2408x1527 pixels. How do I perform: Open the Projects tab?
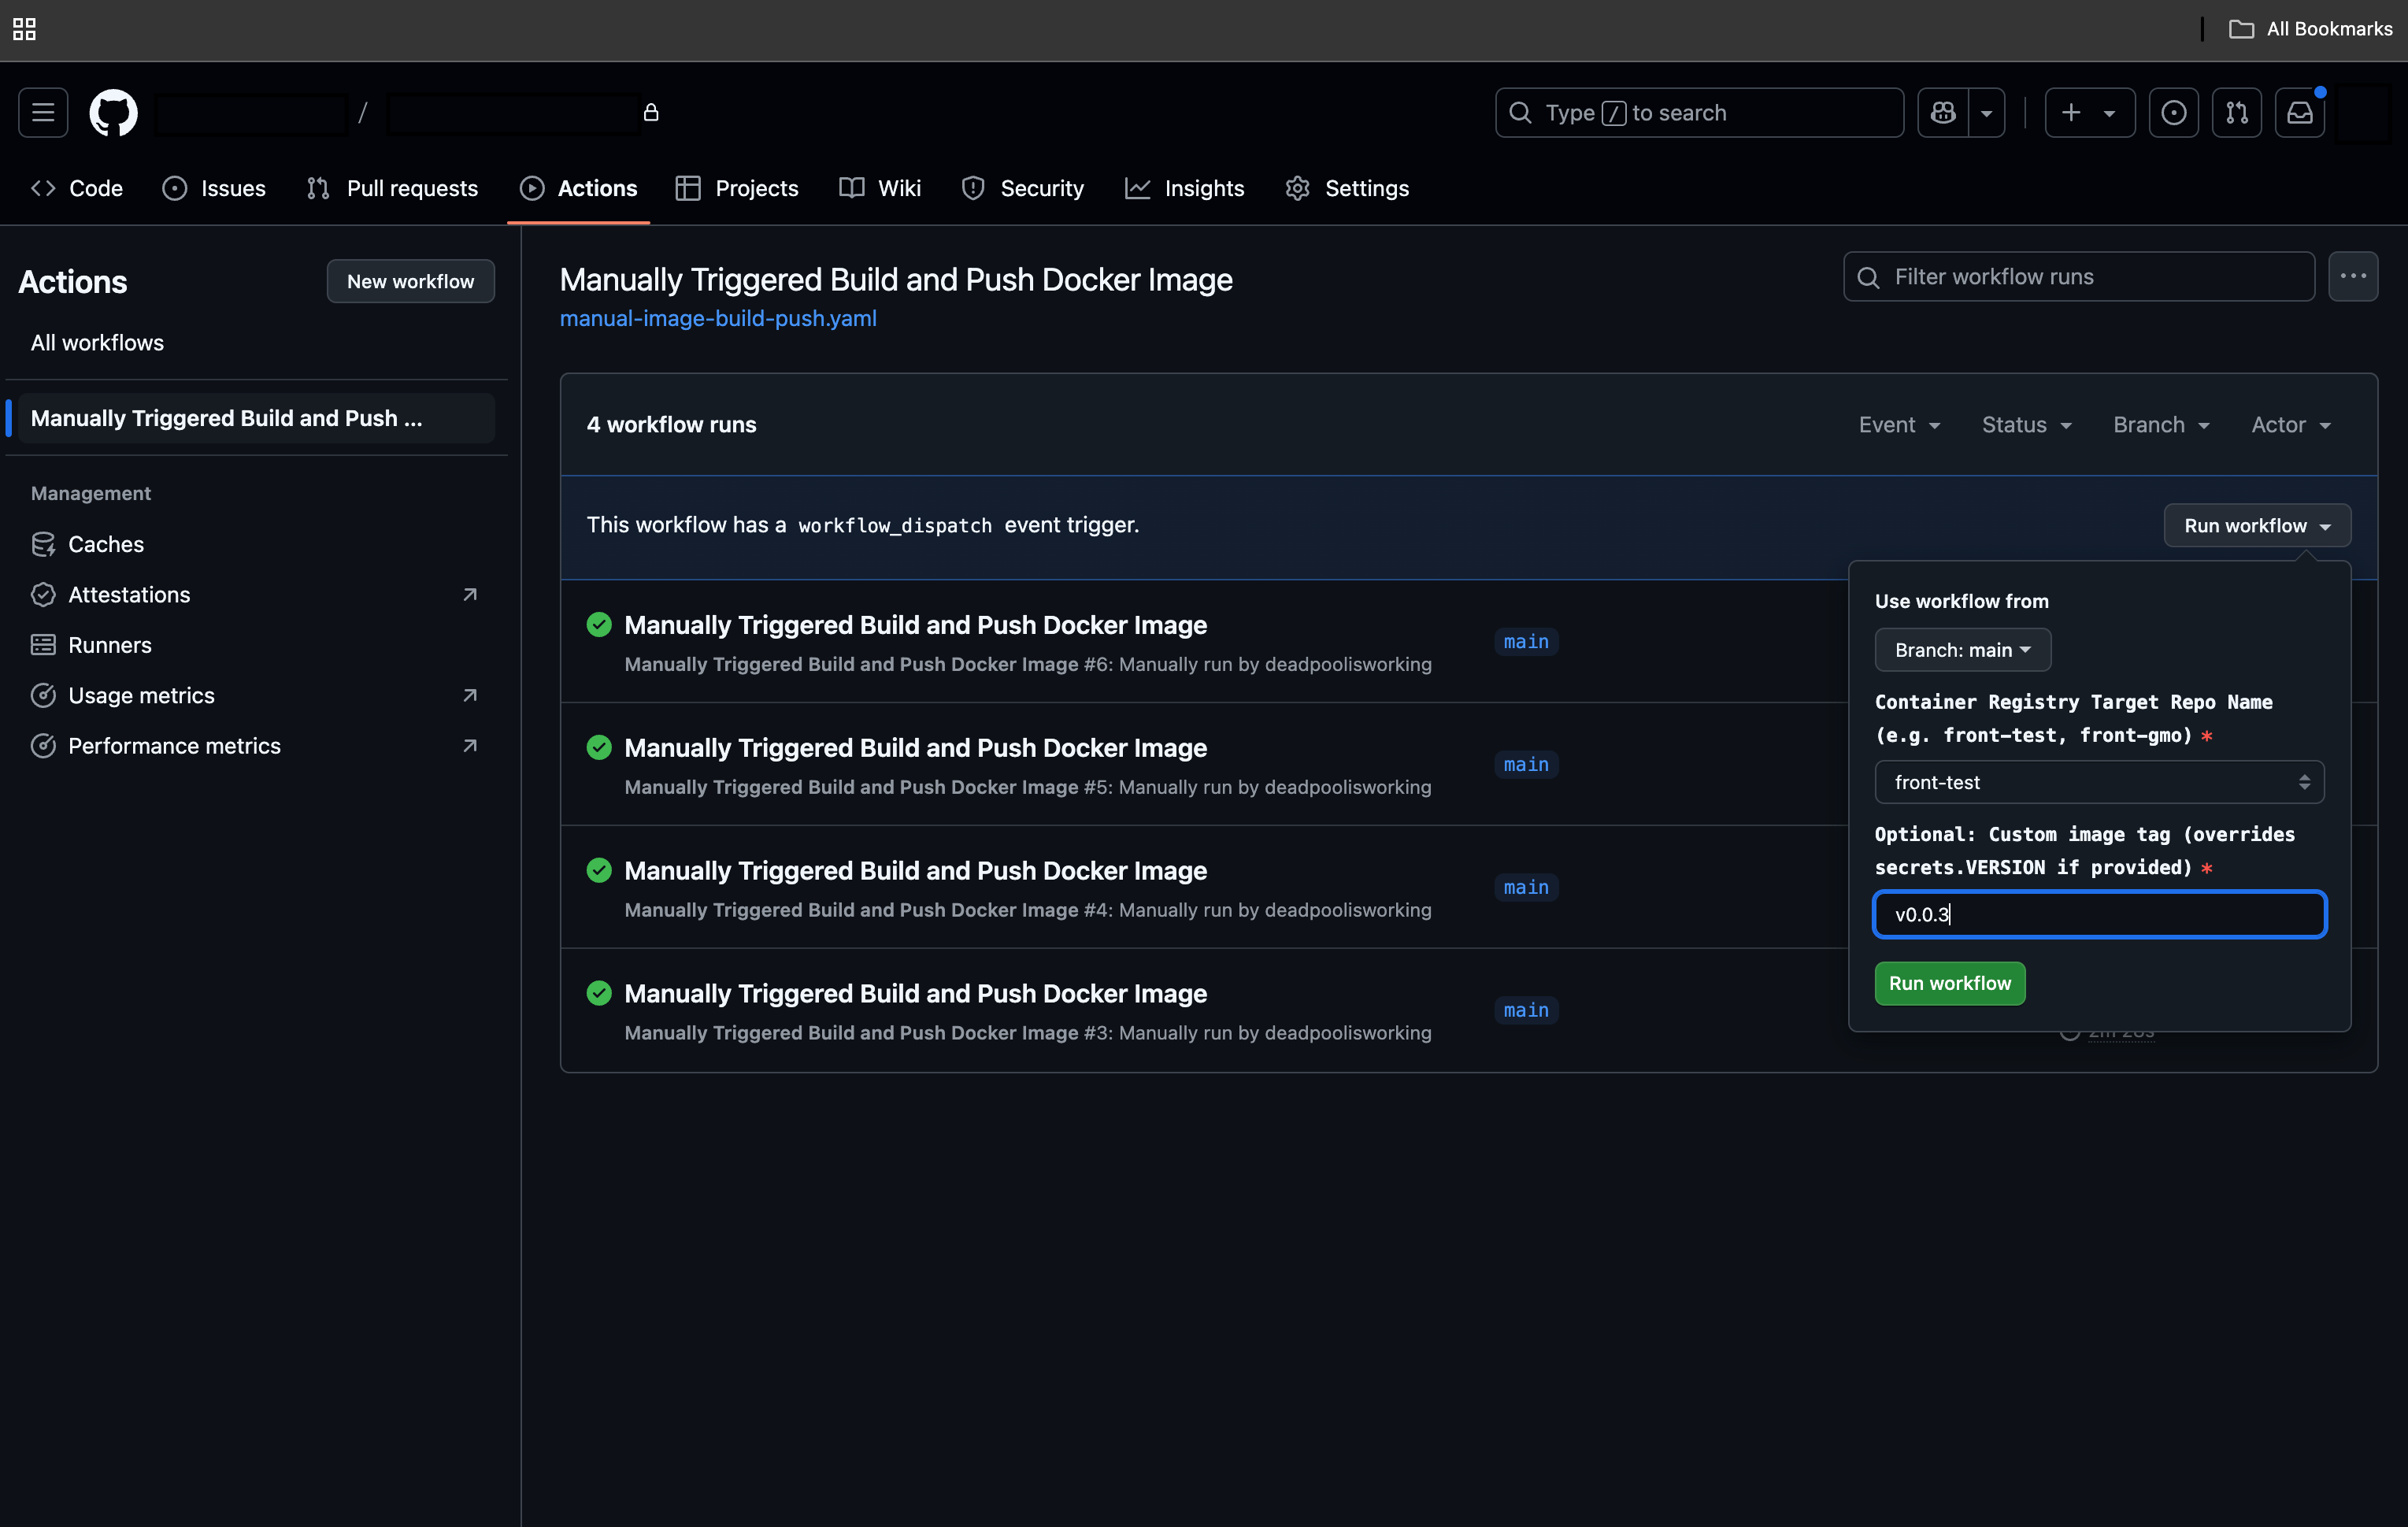737,188
